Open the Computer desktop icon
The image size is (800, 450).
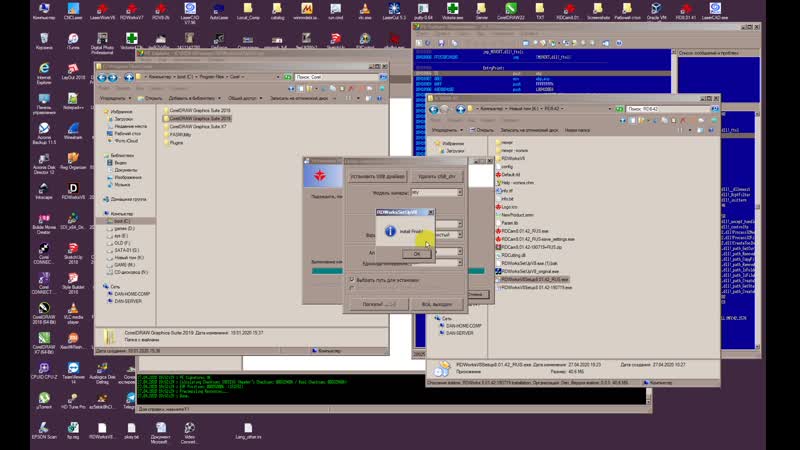[44, 11]
